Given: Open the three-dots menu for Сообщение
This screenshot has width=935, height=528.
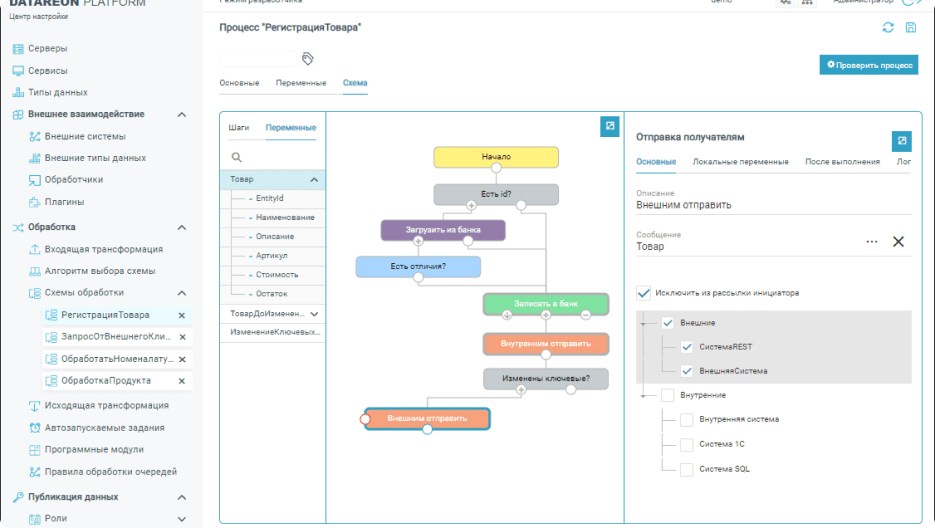Looking at the screenshot, I should point(872,242).
